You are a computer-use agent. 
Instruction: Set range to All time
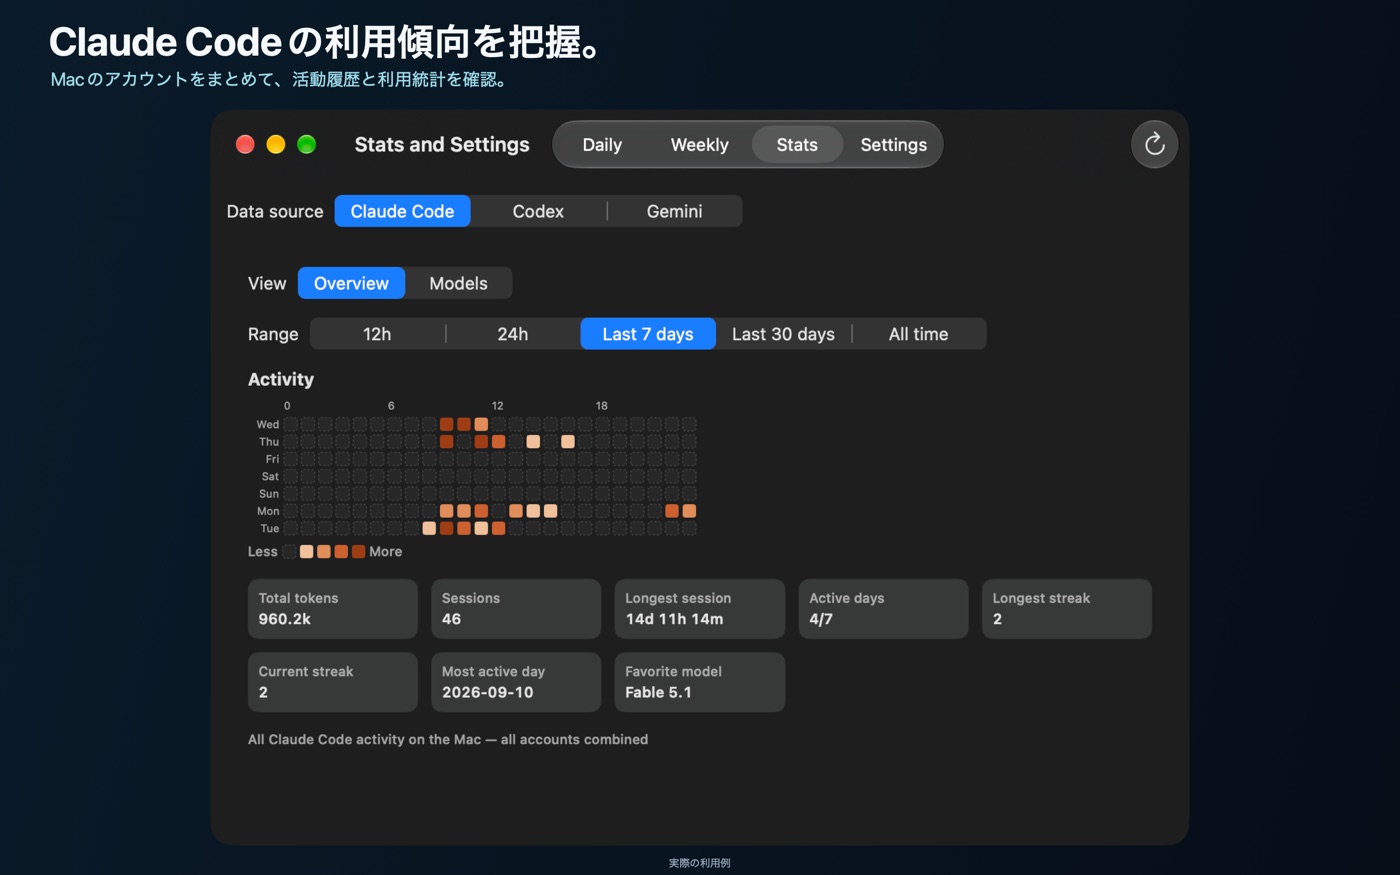(x=918, y=334)
